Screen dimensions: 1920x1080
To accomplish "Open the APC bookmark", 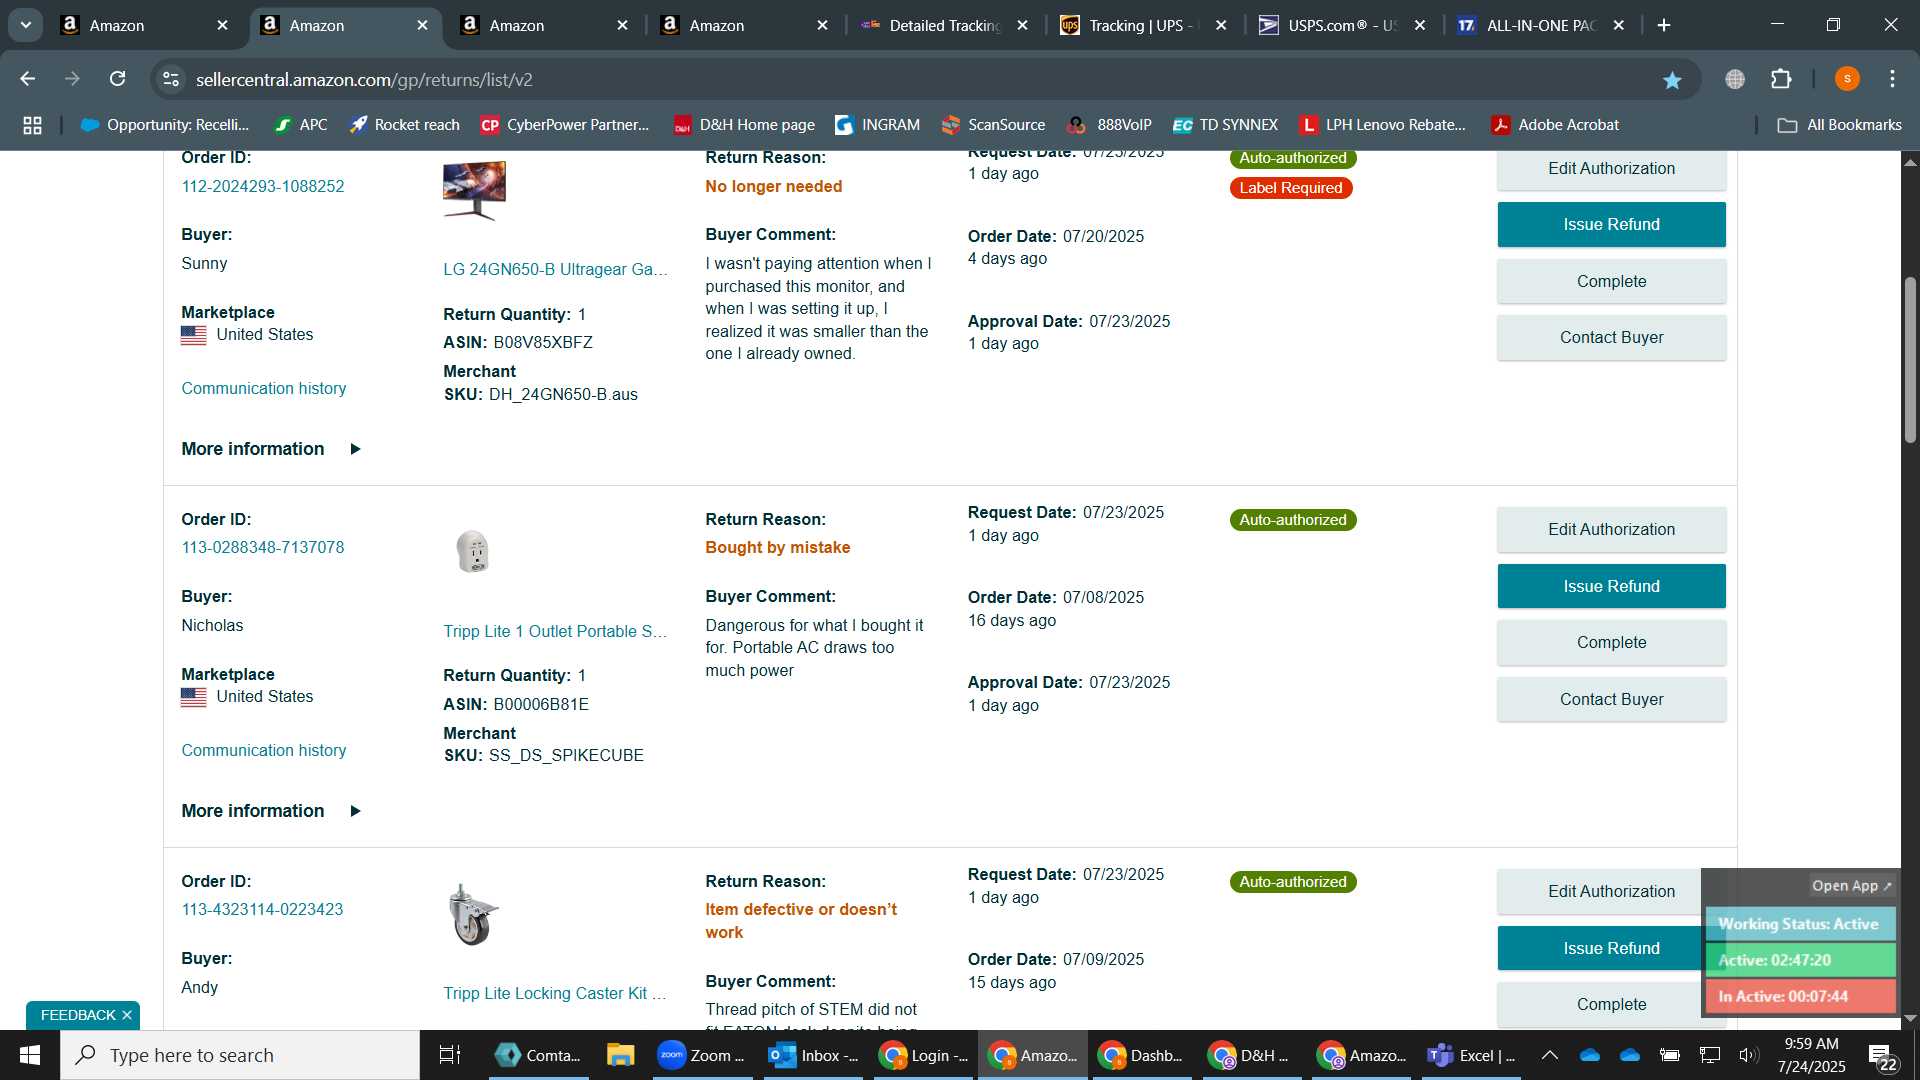I will 301,125.
